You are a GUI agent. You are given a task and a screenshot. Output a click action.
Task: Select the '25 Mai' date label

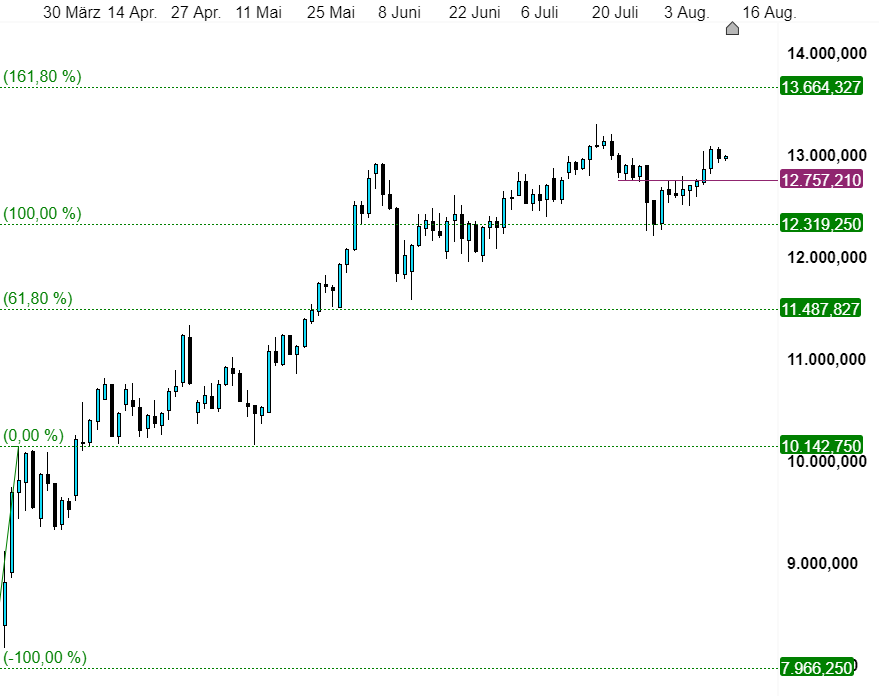pyautogui.click(x=331, y=12)
